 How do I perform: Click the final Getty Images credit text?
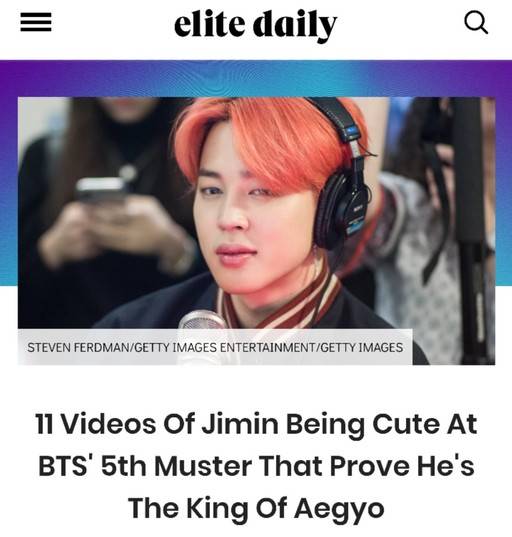click(x=361, y=348)
